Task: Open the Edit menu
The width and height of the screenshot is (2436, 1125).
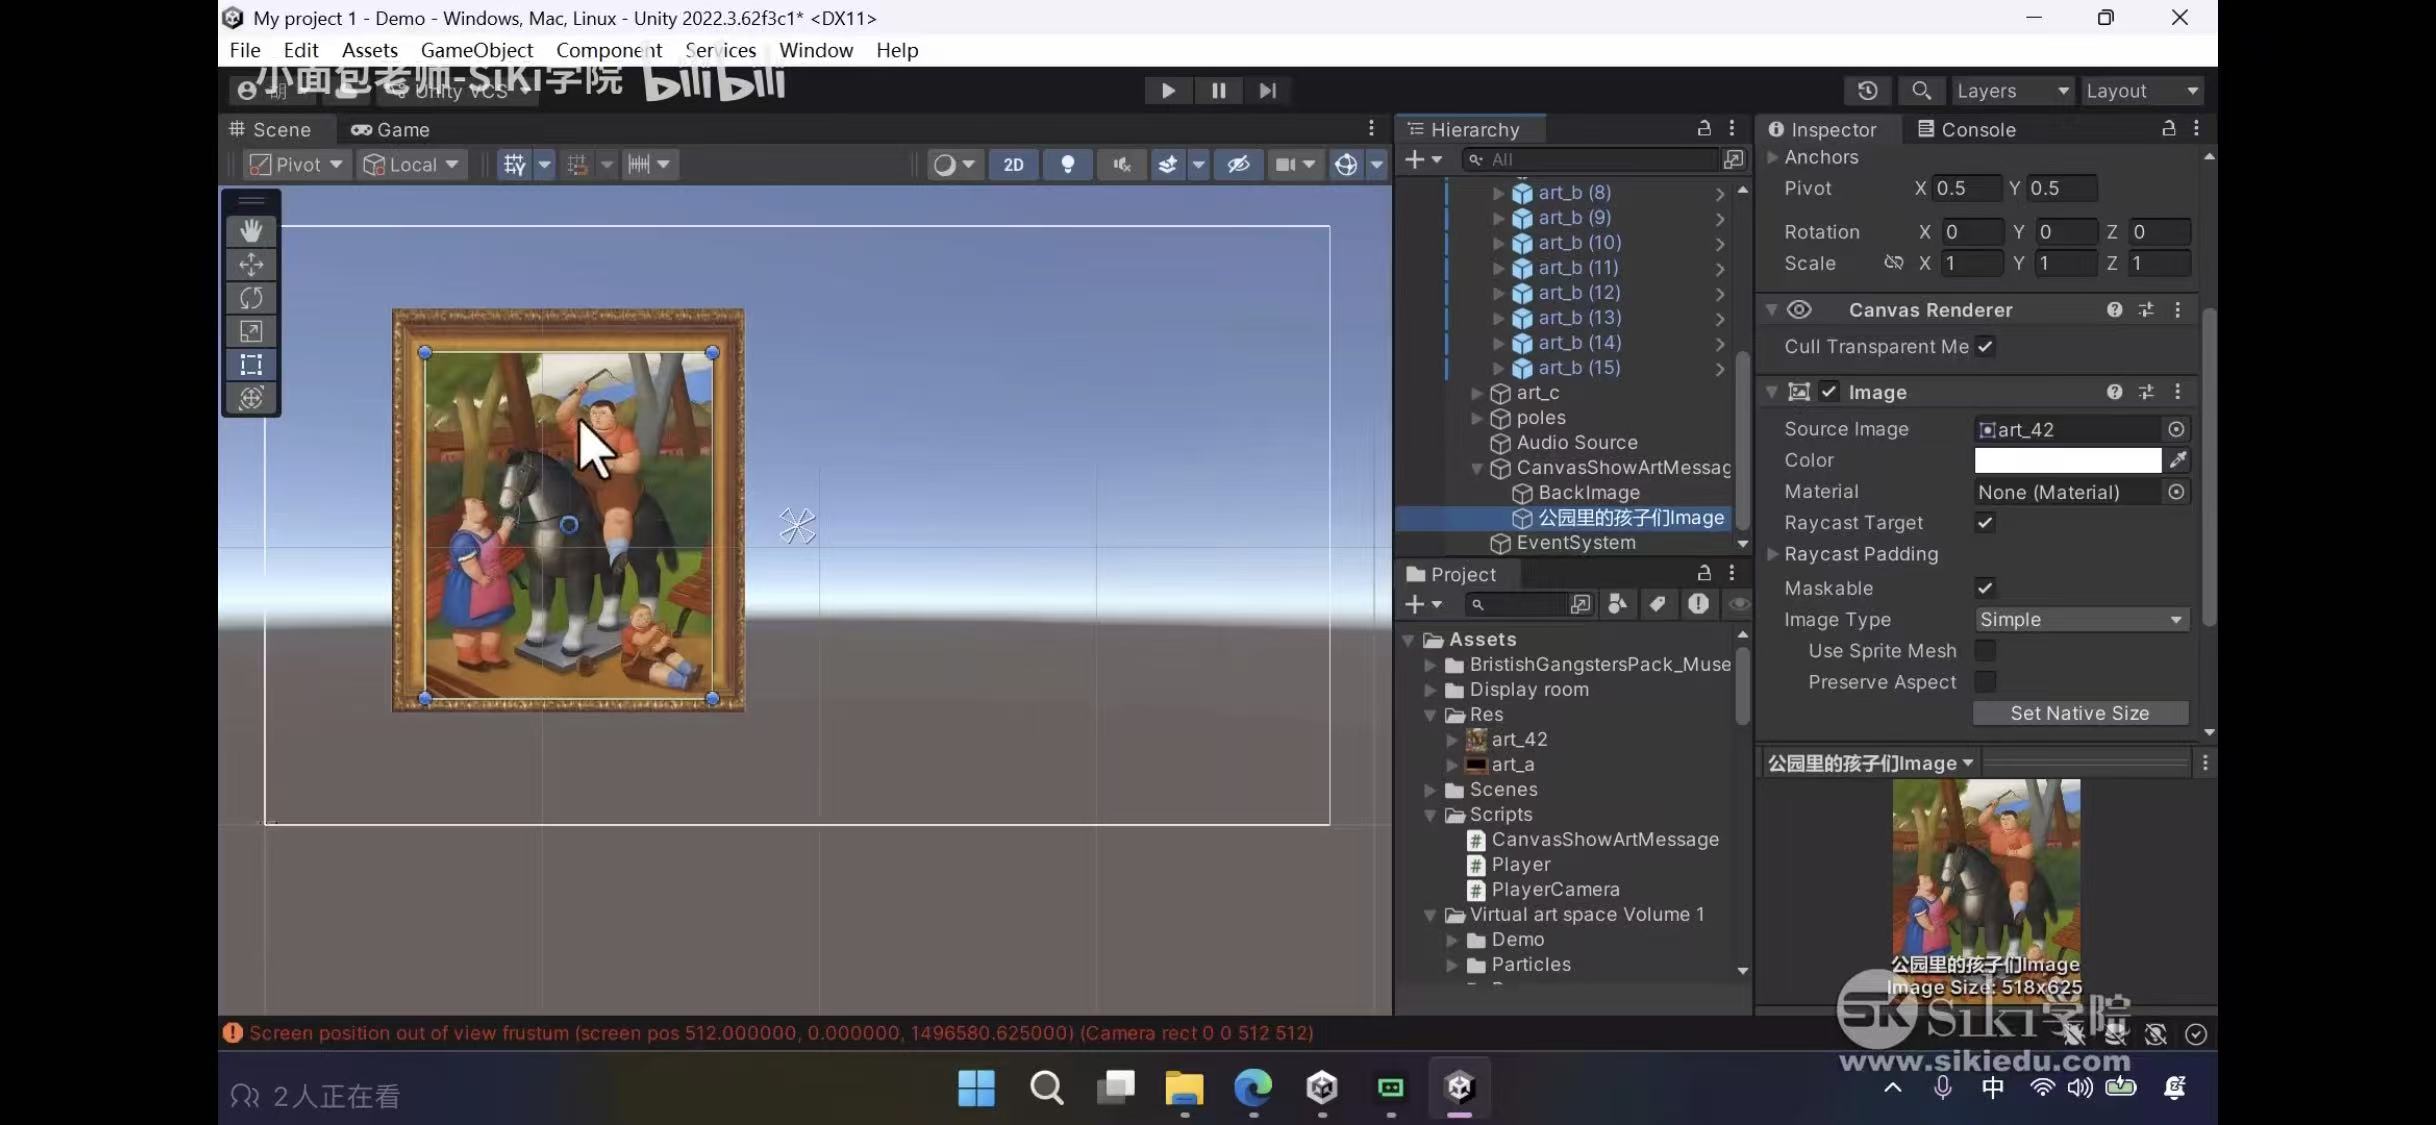Action: click(x=300, y=50)
